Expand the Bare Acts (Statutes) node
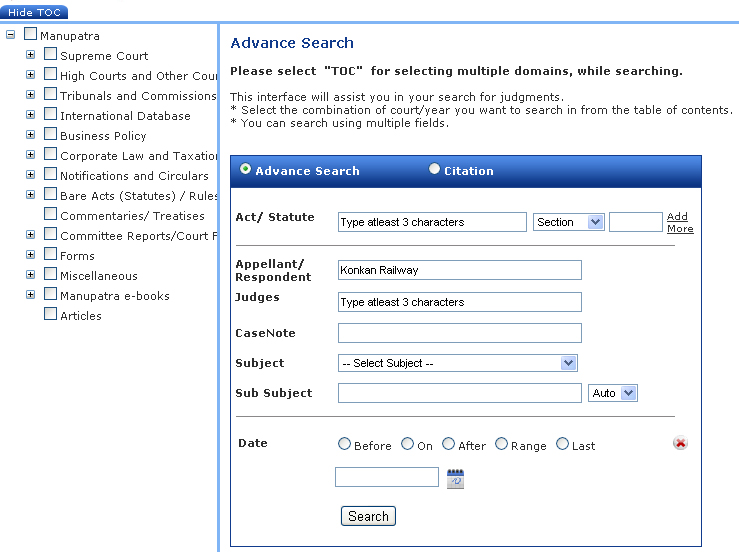Image resolution: width=739 pixels, height=552 pixels. [30, 195]
